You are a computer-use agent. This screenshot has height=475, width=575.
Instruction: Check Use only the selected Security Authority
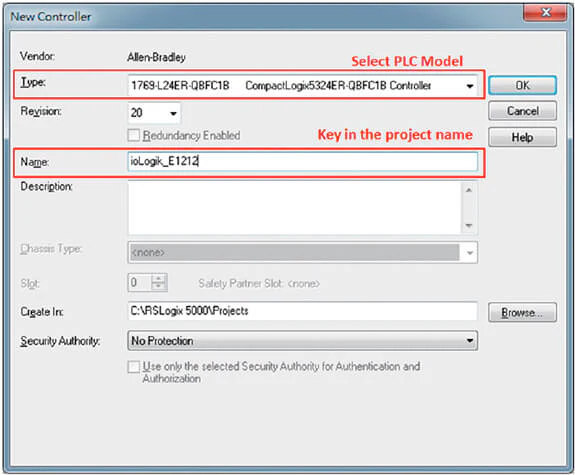click(x=133, y=366)
